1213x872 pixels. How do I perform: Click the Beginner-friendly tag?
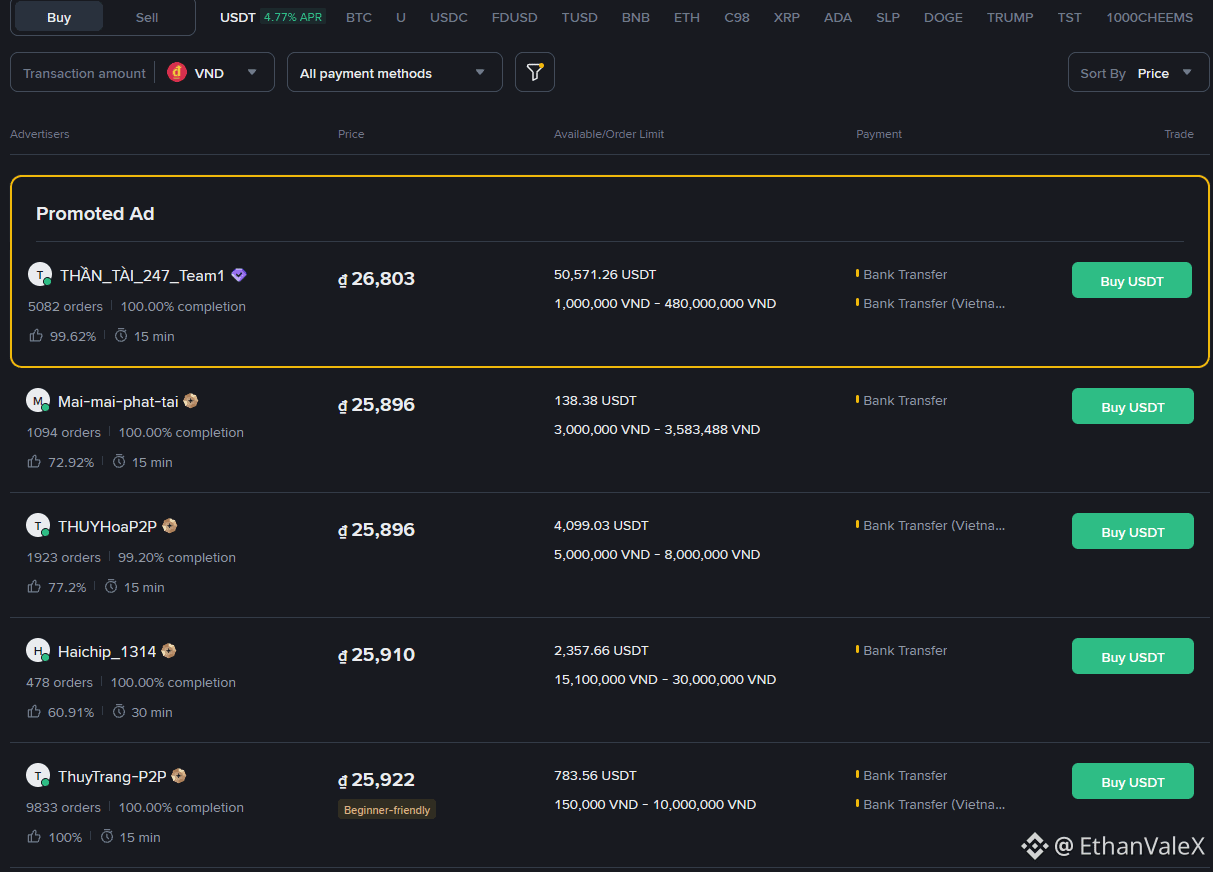[387, 810]
